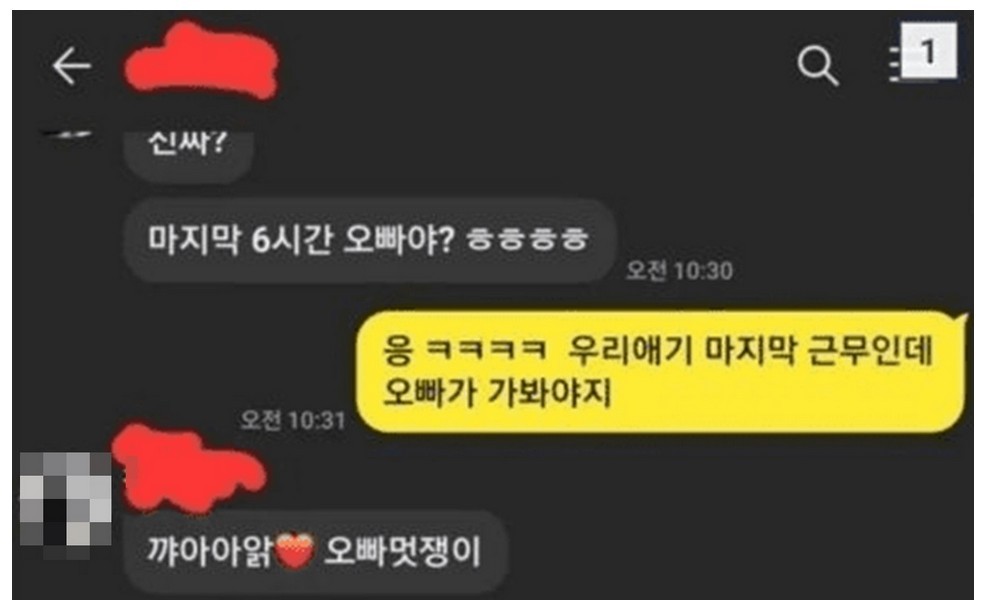Viewport: 999px width, 600px height.
Task: Tap the red-scribbled sender name above the last message
Action: pyautogui.click(x=189, y=468)
